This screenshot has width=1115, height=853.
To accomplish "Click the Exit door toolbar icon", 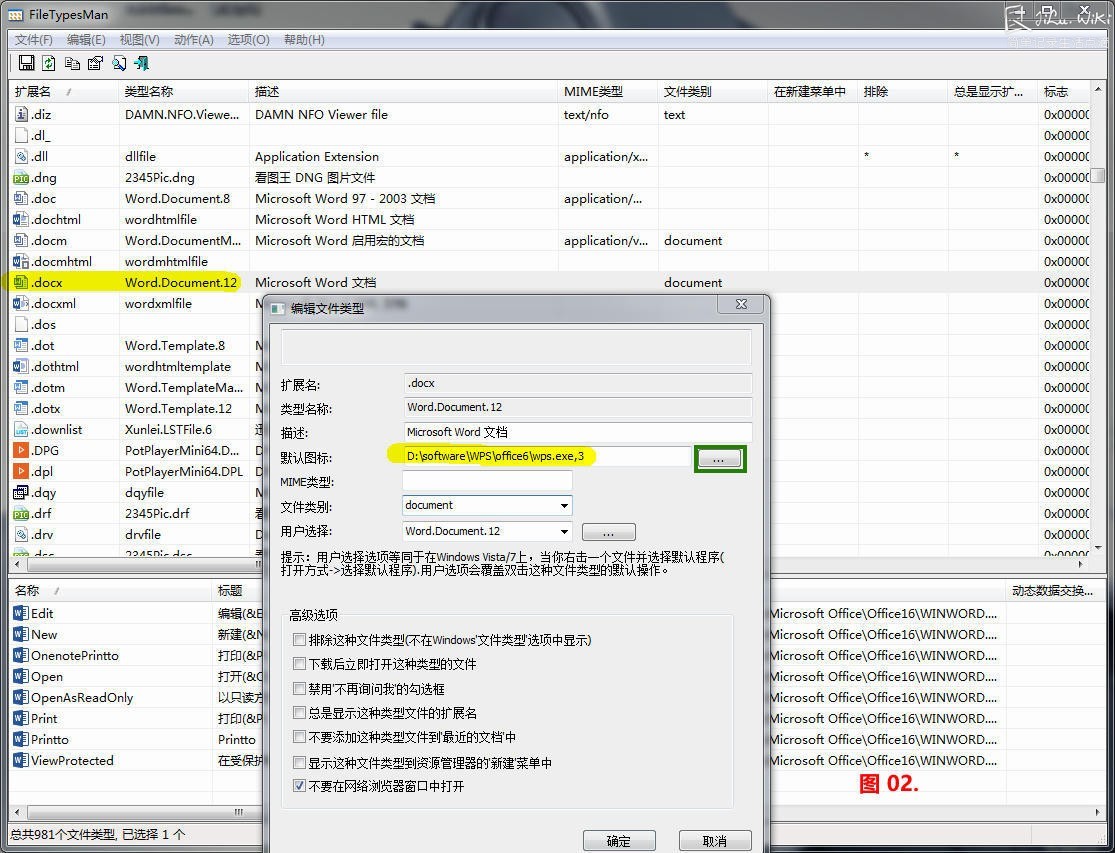I will pos(142,63).
